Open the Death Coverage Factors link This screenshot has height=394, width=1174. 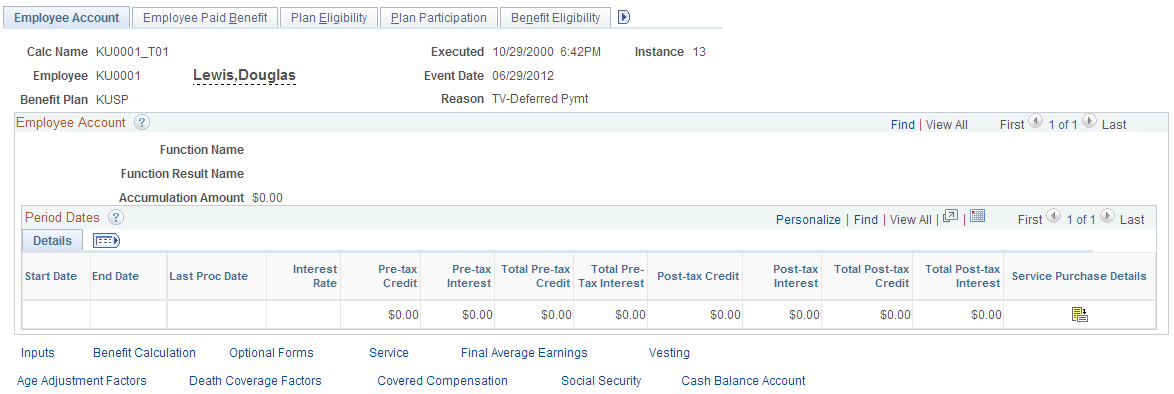(255, 381)
